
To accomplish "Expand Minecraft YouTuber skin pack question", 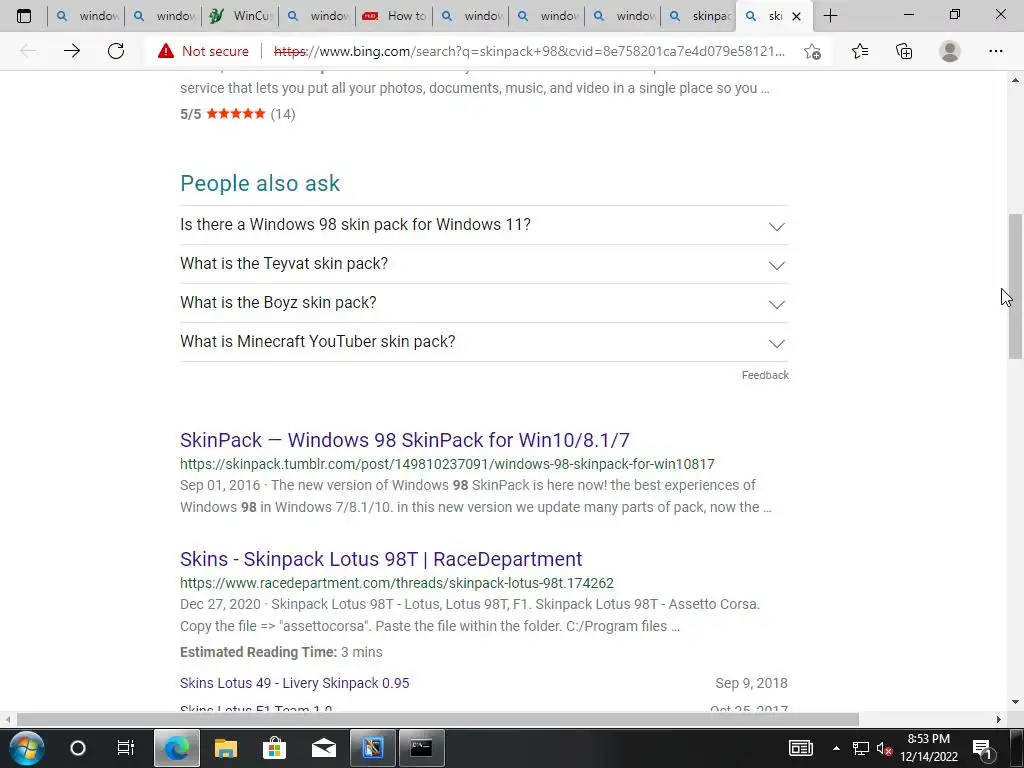I will 484,342.
